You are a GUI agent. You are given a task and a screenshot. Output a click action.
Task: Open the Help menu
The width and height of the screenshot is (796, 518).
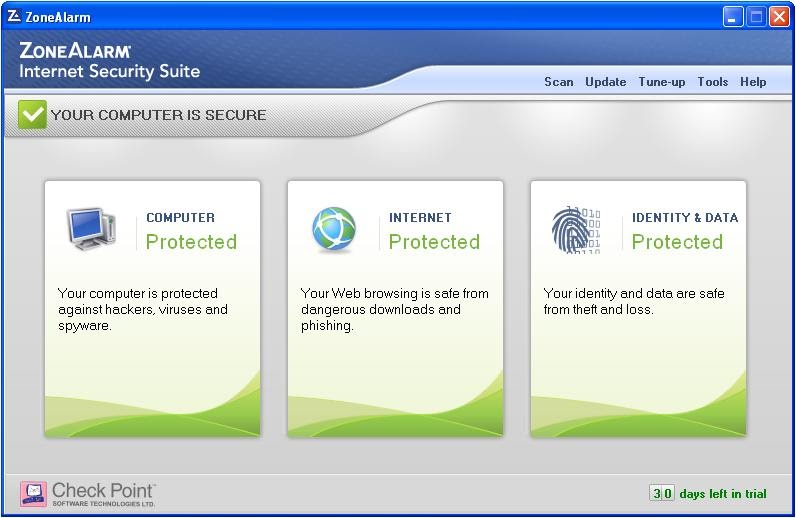click(753, 82)
